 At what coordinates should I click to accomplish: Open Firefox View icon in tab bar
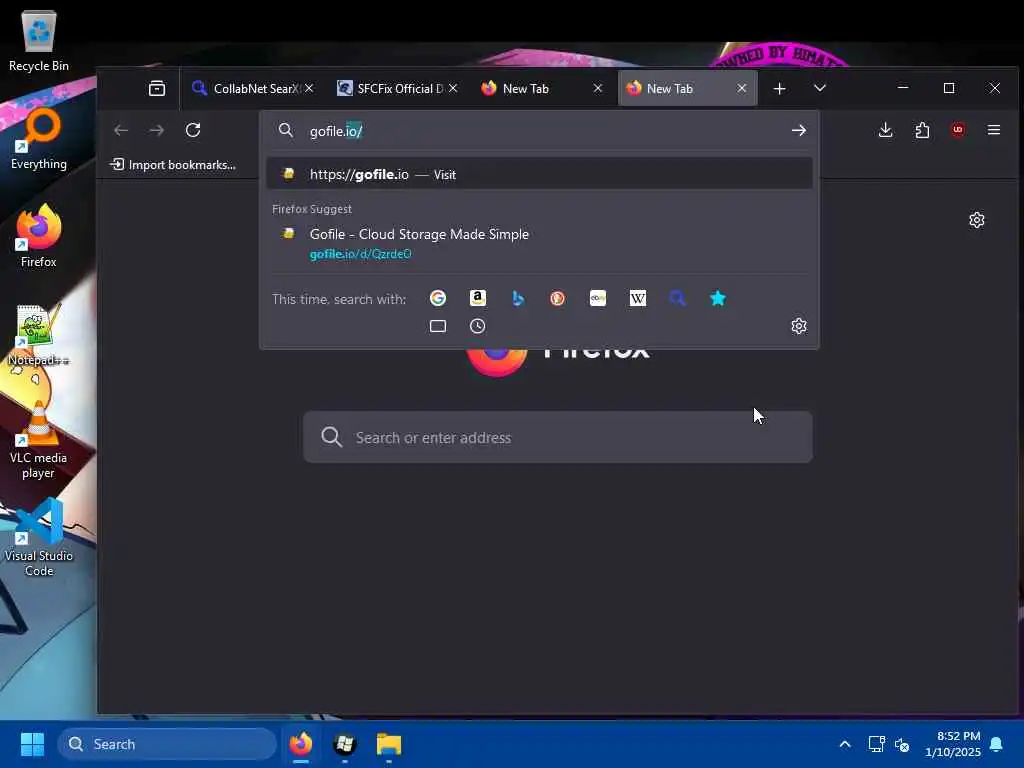157,88
